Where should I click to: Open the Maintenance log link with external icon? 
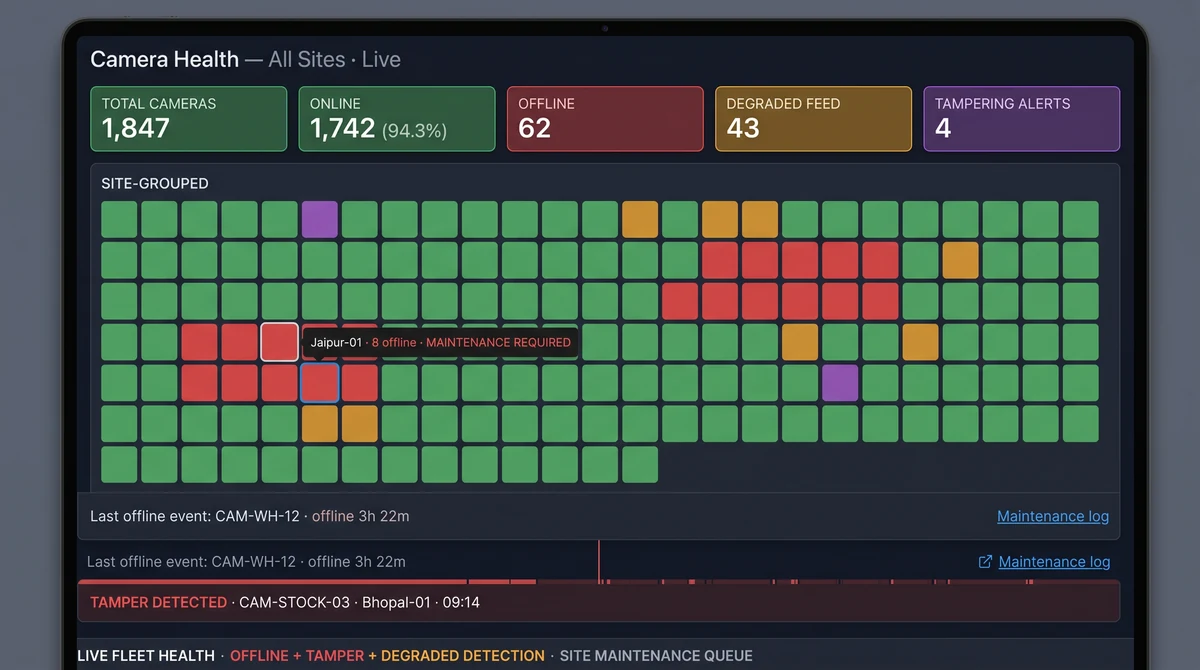1054,562
